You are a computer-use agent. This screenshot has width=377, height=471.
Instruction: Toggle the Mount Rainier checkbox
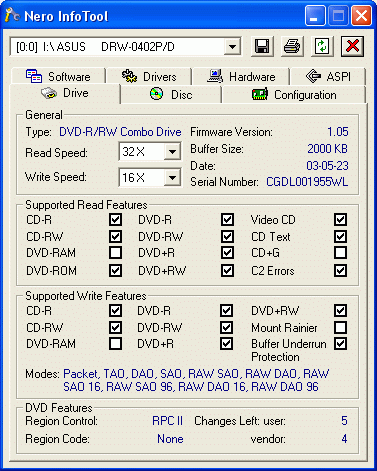point(340,327)
